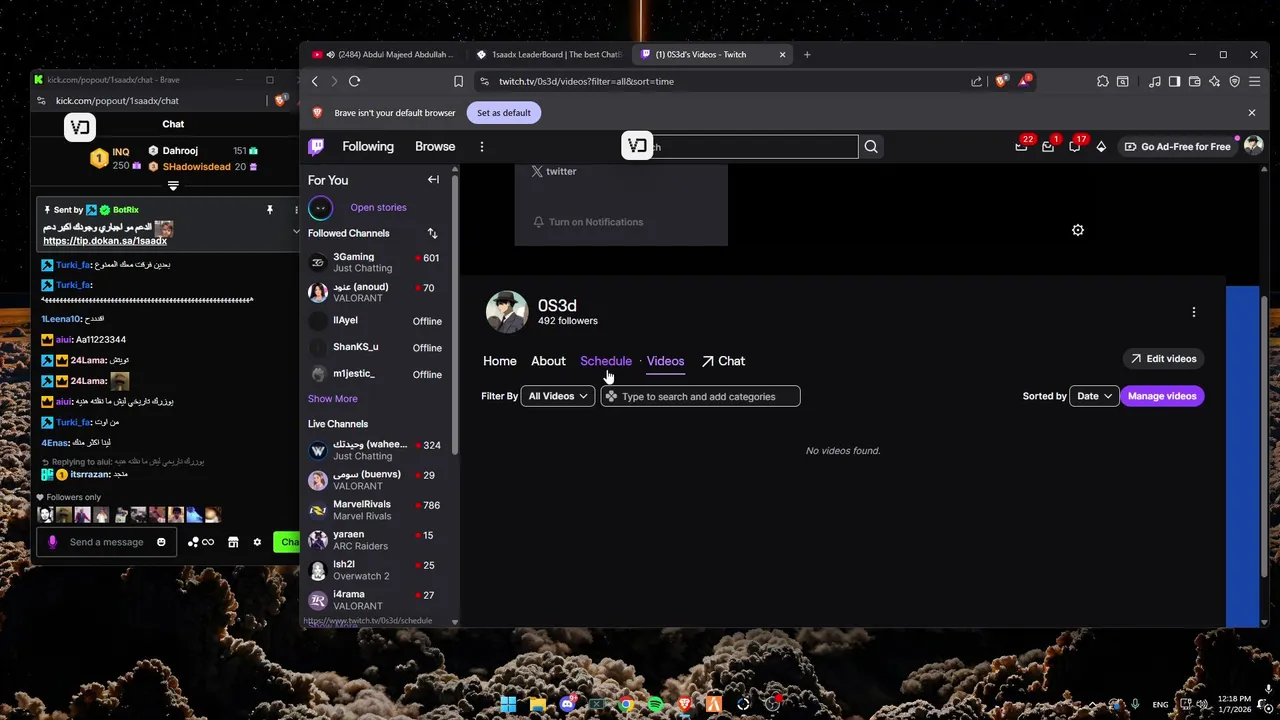Click the channel points icon in Kick chat
Screen dimensions: 1280x720
tap(200, 542)
